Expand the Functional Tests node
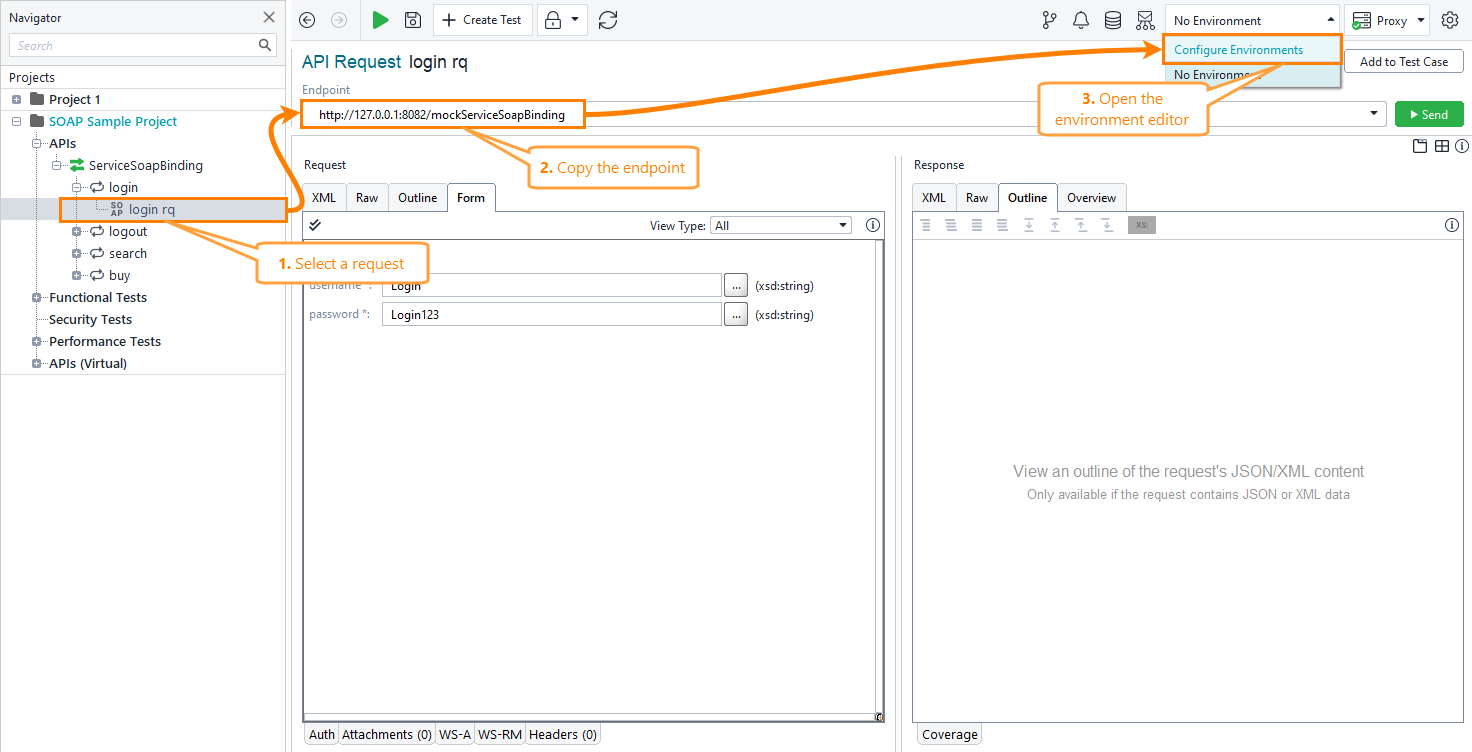The image size is (1472, 752). point(37,298)
